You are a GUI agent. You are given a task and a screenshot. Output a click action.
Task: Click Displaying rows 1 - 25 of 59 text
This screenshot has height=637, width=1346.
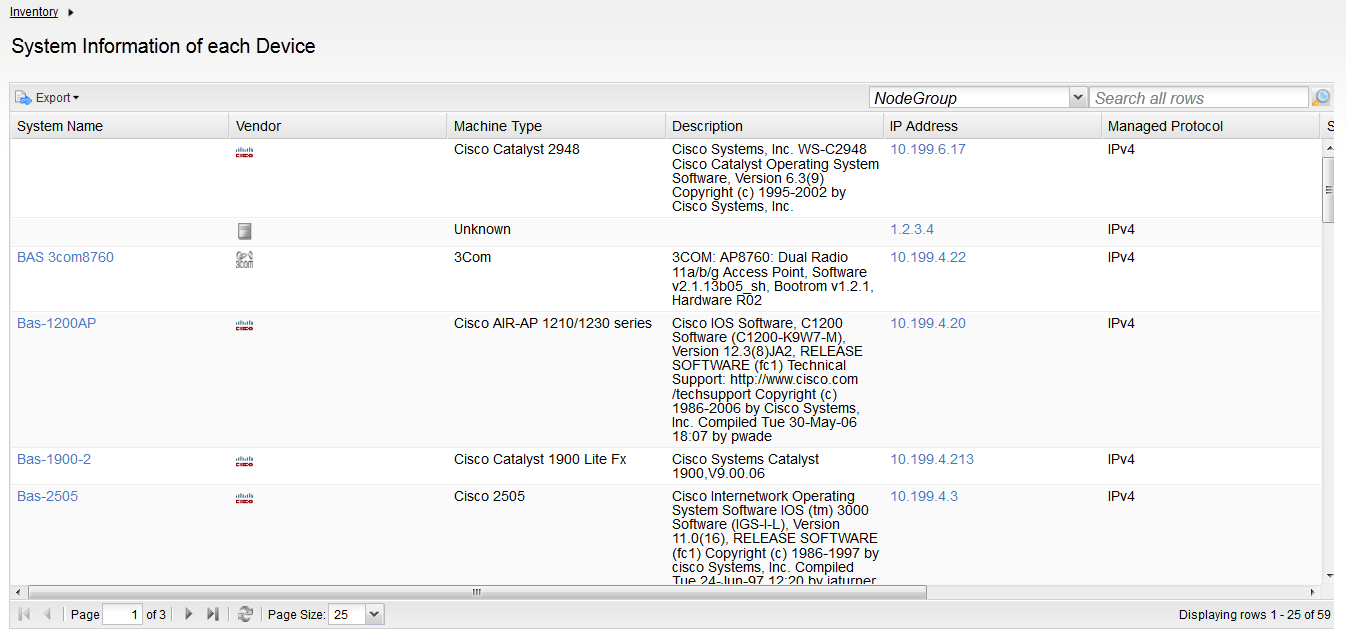pyautogui.click(x=1254, y=615)
